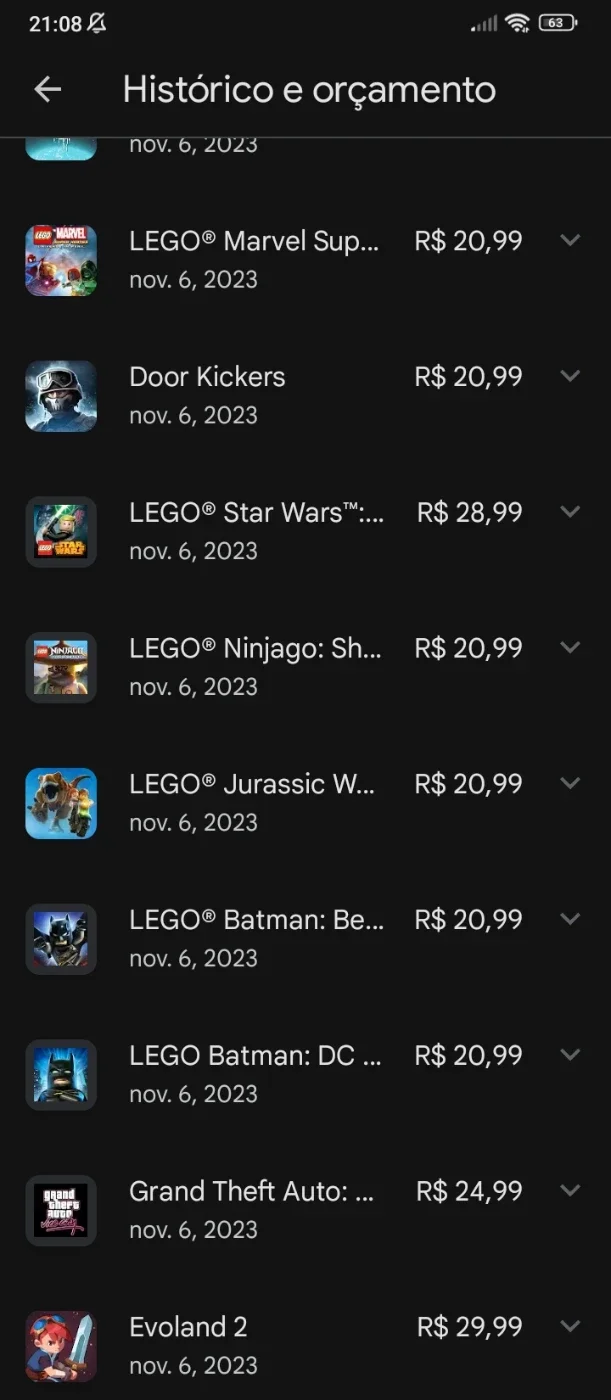Tap the LEGO Ninjago app icon
This screenshot has height=1400, width=611.
pos(61,667)
